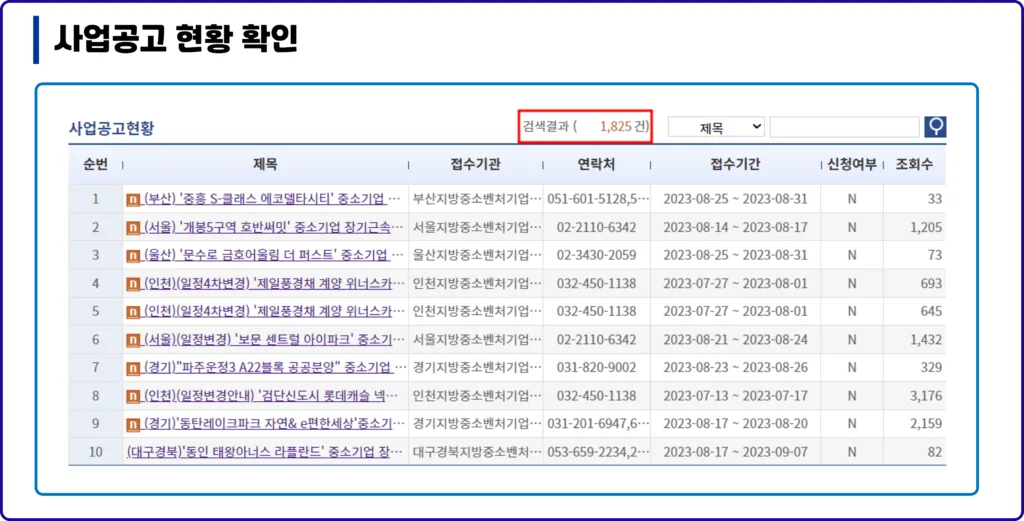Click the view count 329
The image size is (1024, 521).
(x=931, y=368)
